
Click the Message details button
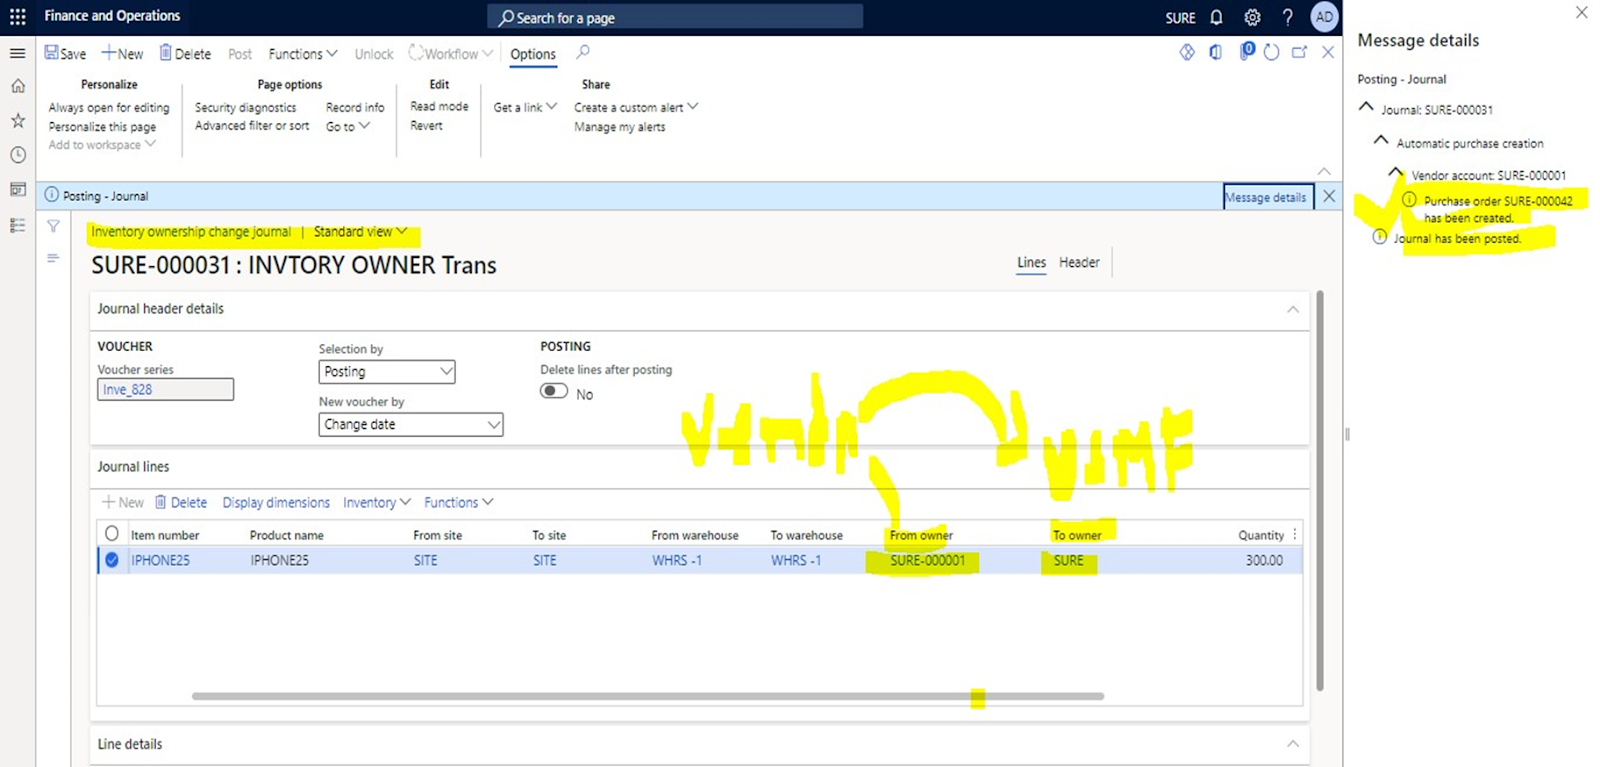(1268, 197)
